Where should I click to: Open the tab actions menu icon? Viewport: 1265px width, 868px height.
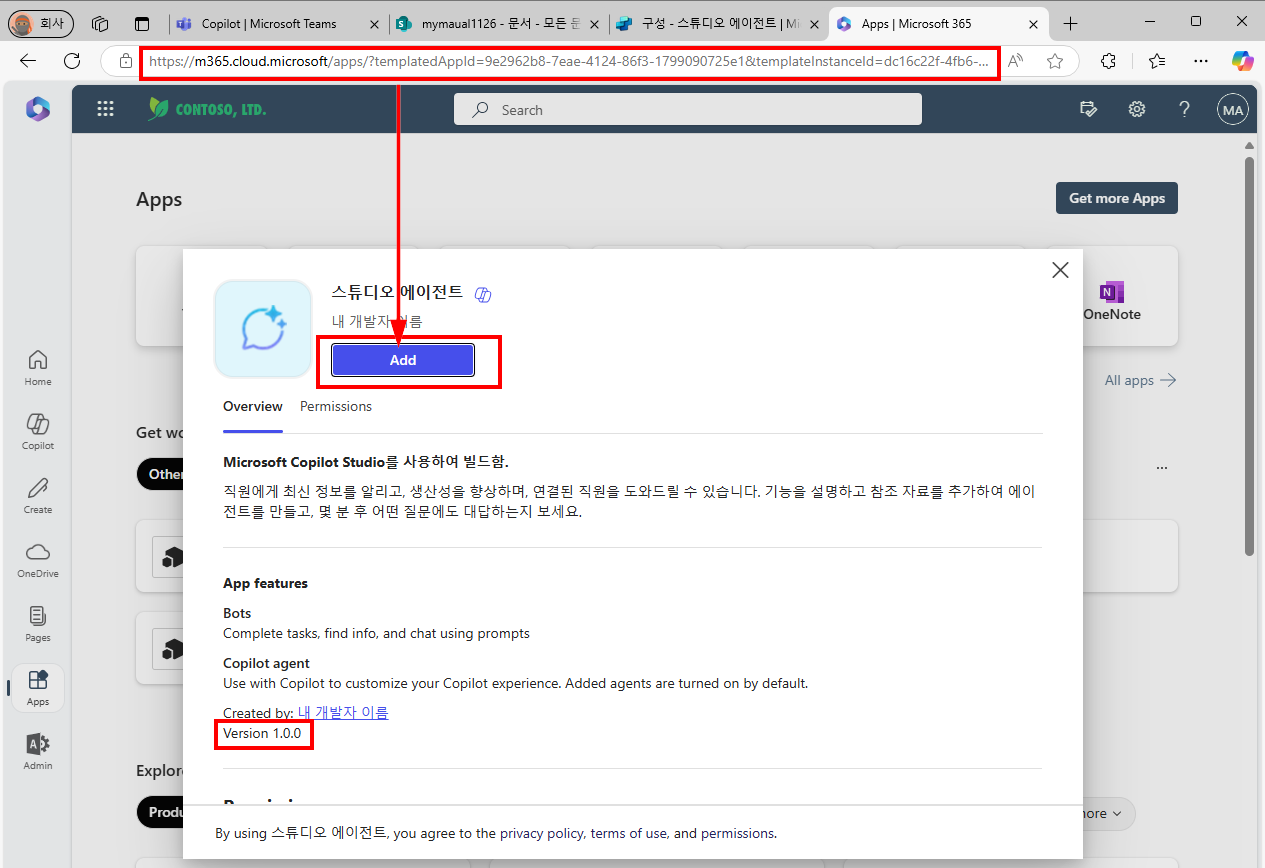(x=141, y=23)
